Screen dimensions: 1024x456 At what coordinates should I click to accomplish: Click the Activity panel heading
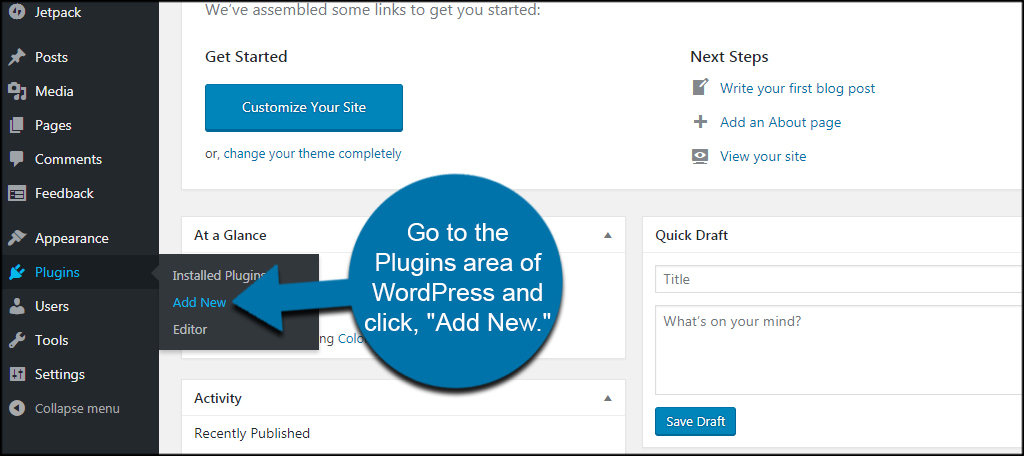[217, 398]
